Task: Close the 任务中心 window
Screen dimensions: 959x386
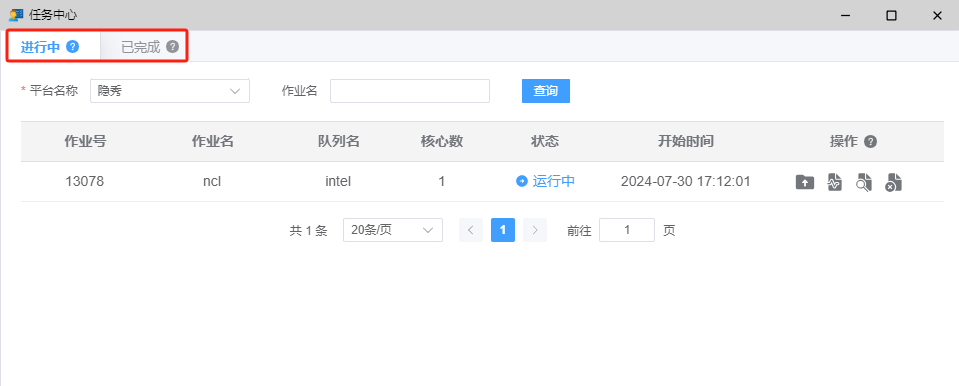Action: 937,15
